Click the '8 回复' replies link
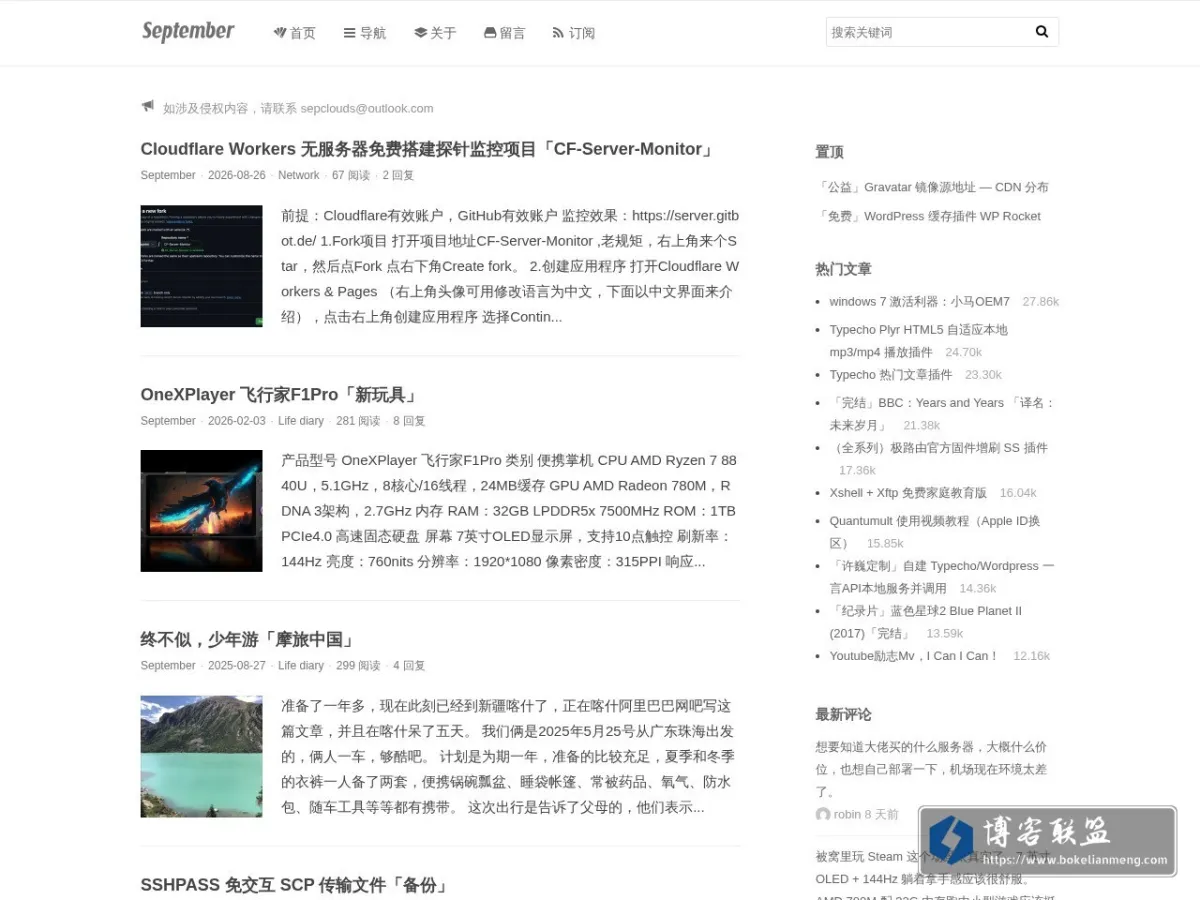Image resolution: width=1200 pixels, height=900 pixels. click(x=409, y=421)
